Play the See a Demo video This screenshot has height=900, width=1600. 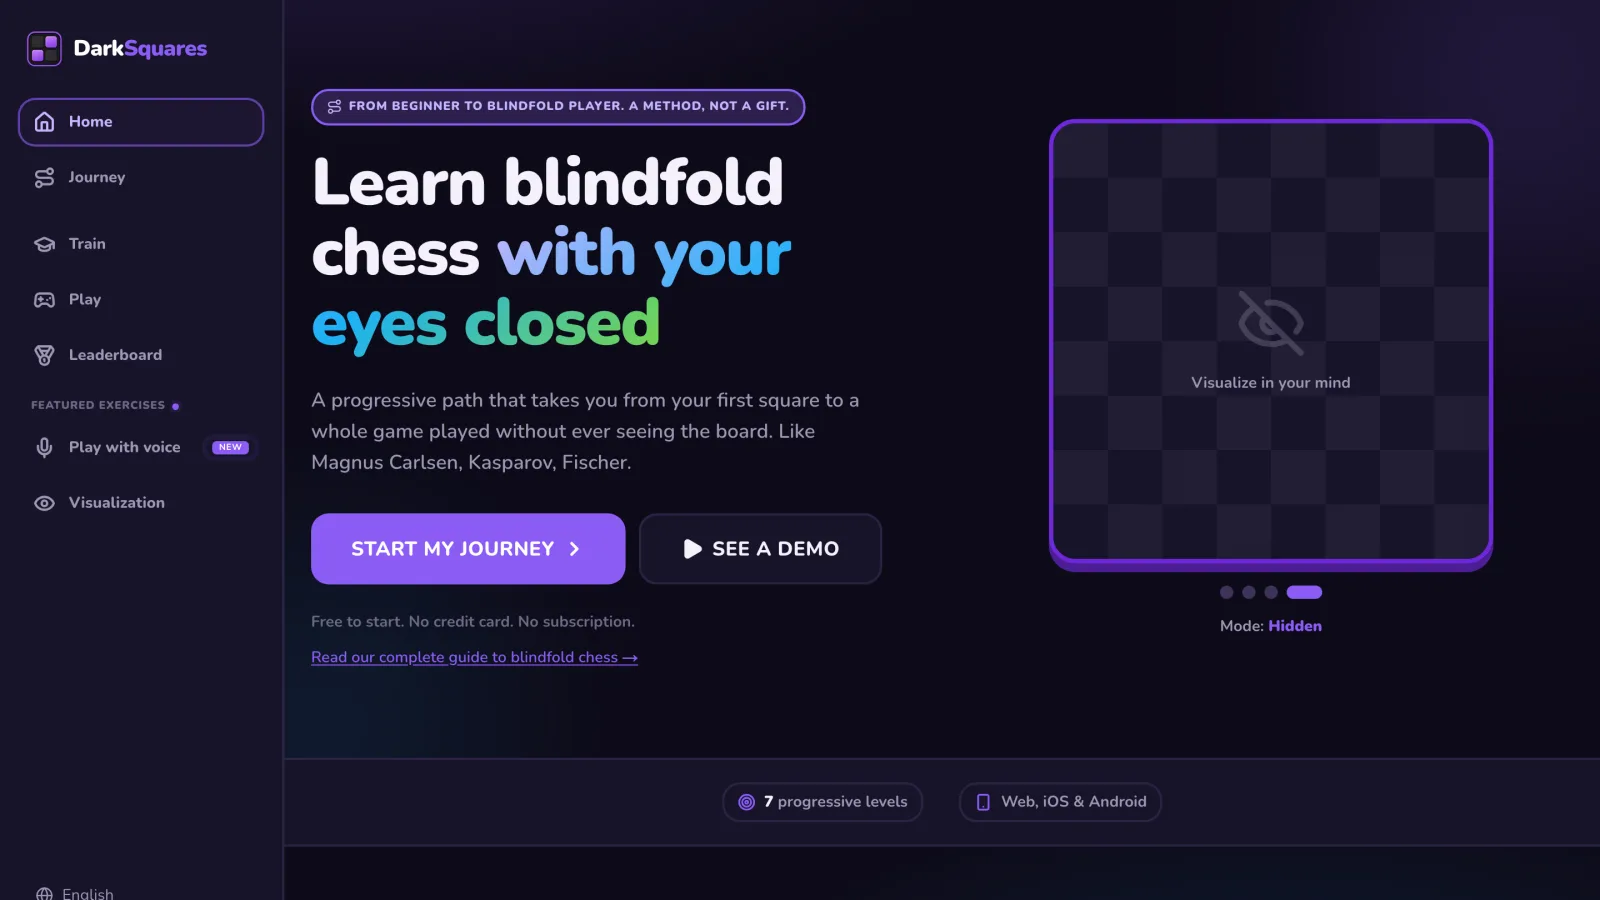760,549
